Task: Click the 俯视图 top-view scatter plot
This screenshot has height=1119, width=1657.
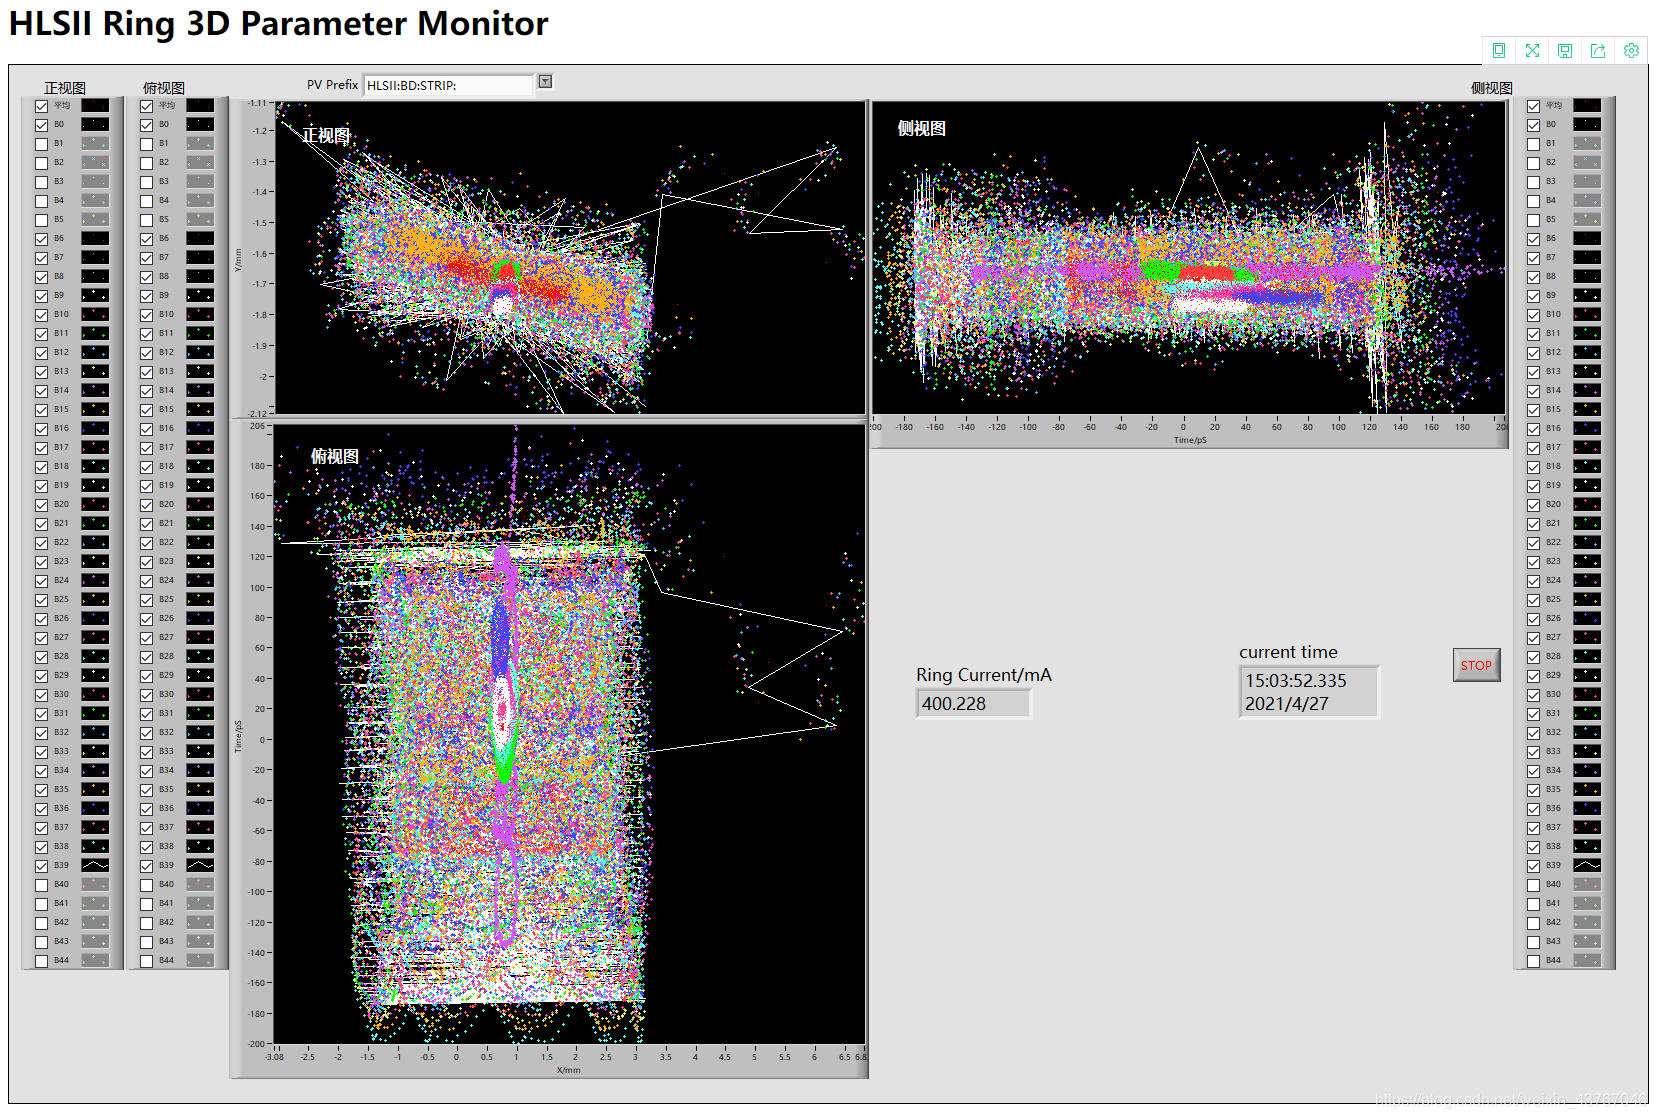Action: click(570, 734)
